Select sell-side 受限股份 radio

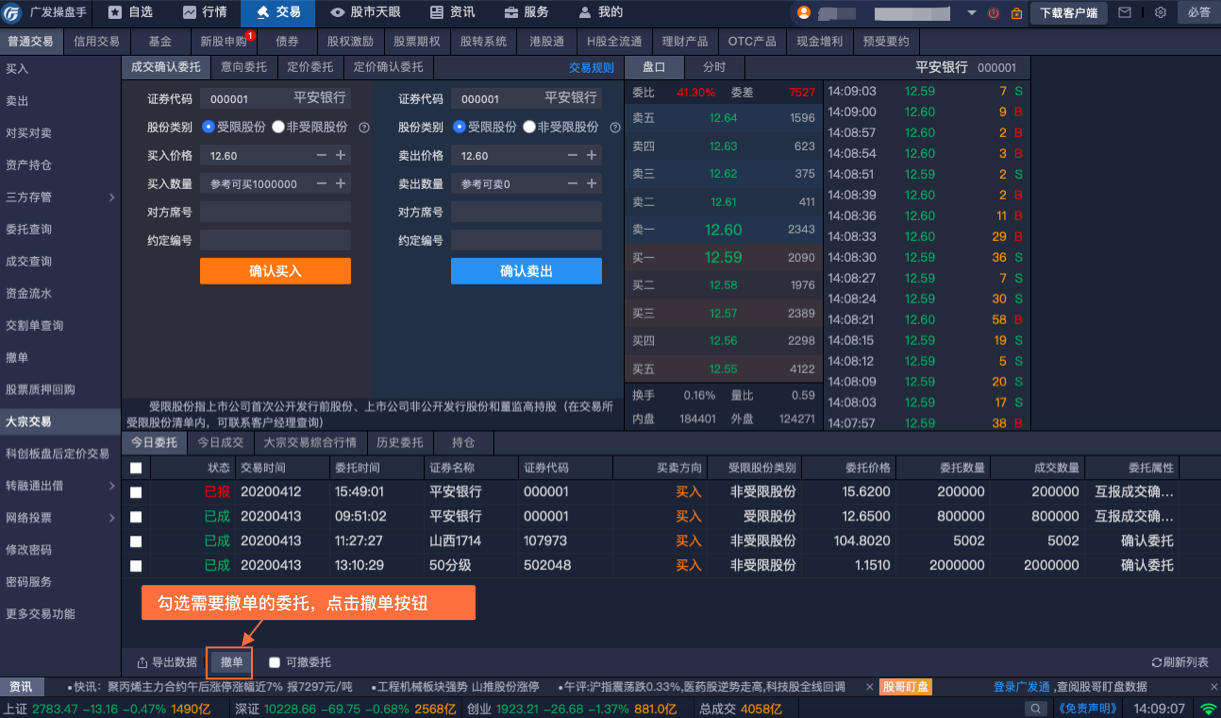pos(460,127)
